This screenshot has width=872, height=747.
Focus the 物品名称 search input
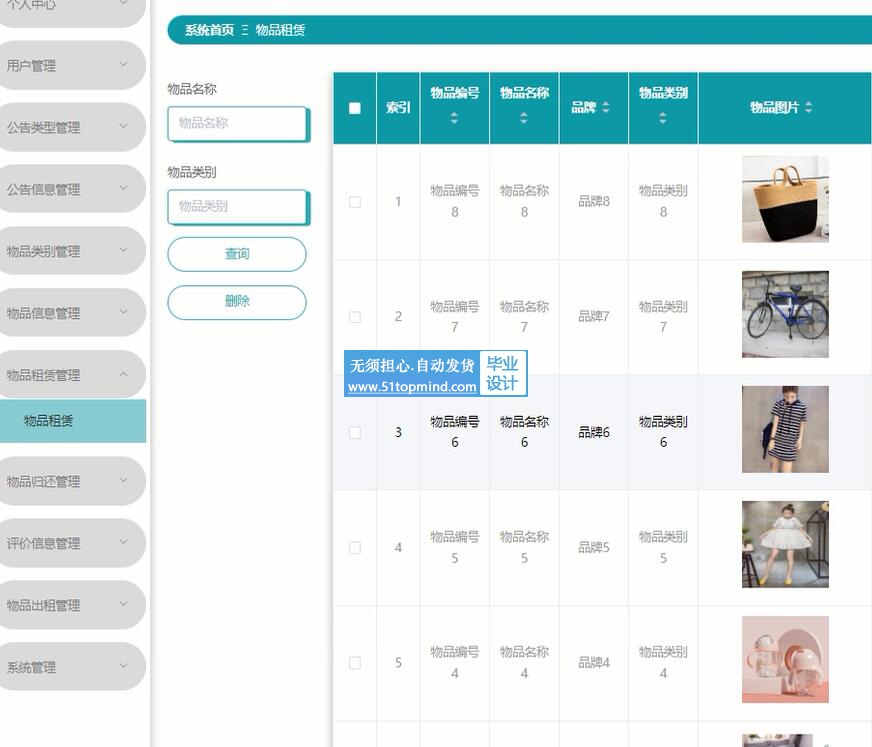237,123
